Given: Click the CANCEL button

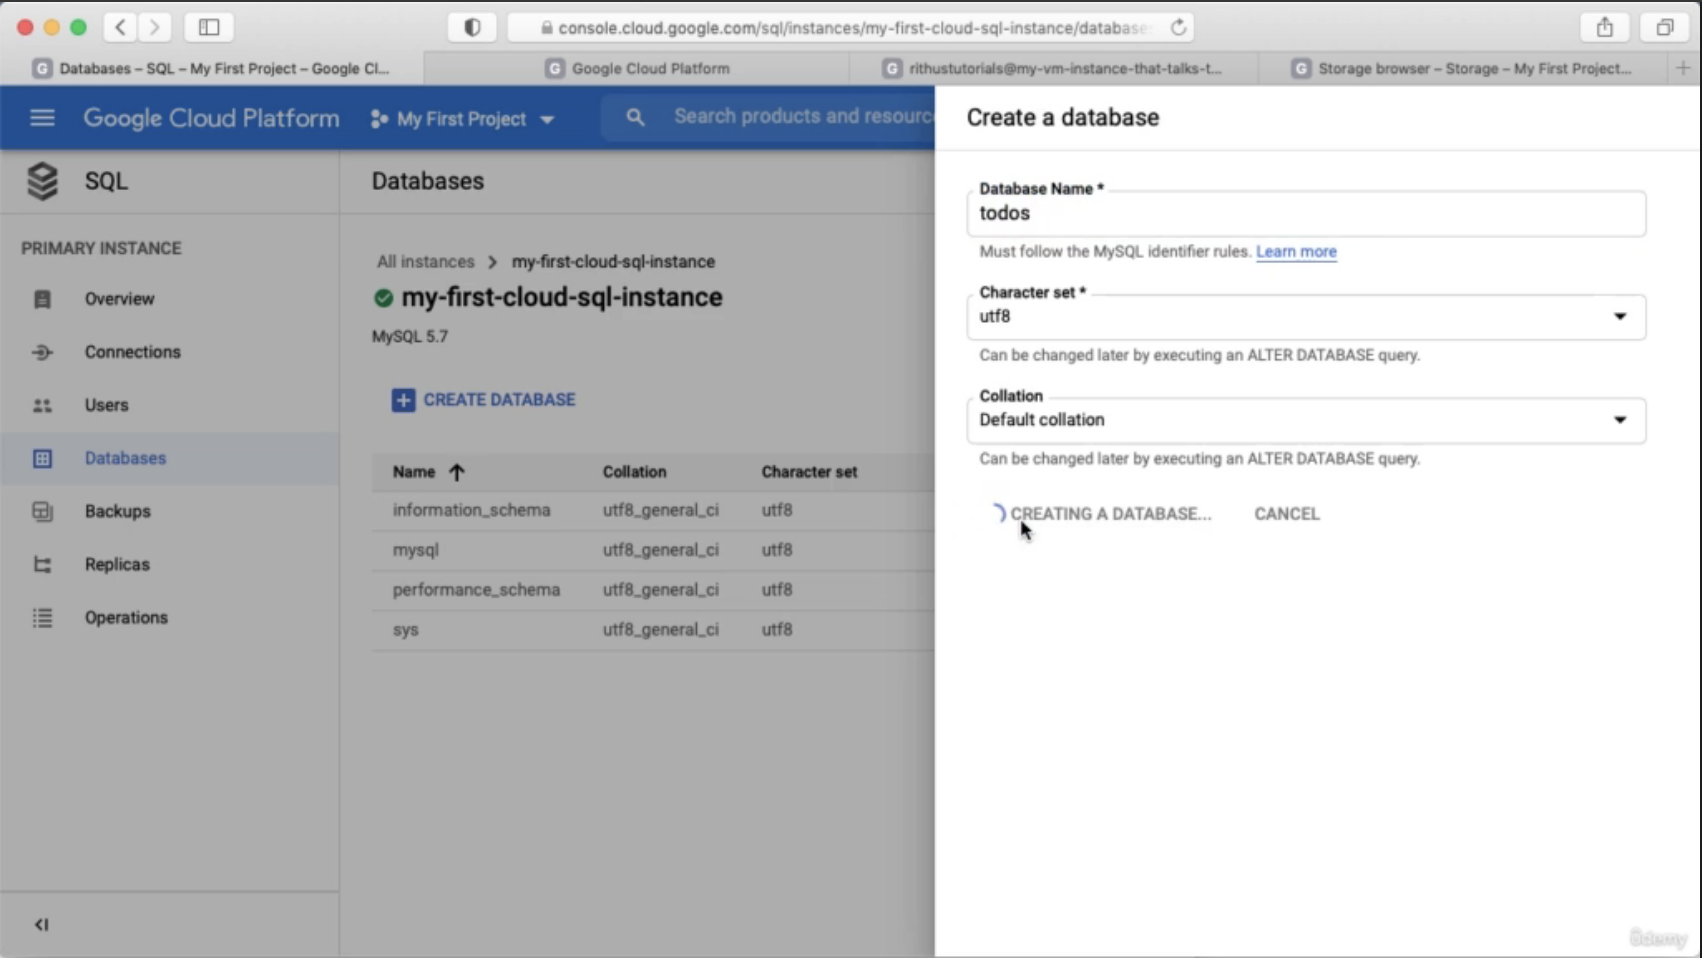Looking at the screenshot, I should coord(1287,514).
